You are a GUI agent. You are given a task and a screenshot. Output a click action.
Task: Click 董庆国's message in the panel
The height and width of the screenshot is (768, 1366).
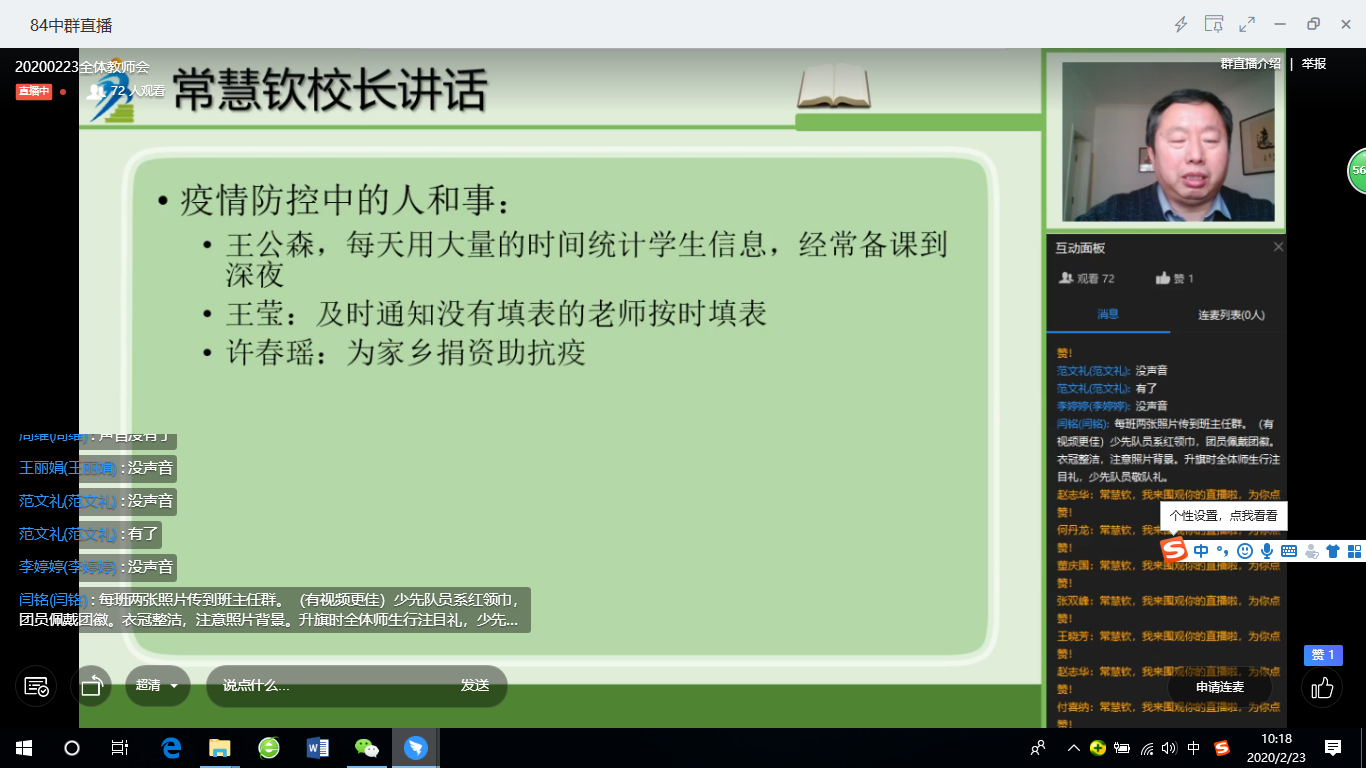pyautogui.click(x=1168, y=573)
